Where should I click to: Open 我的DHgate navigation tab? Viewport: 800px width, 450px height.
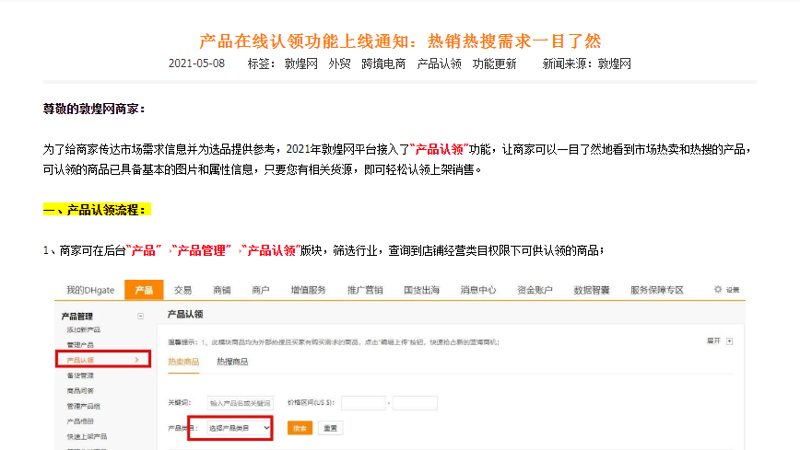tap(90, 290)
